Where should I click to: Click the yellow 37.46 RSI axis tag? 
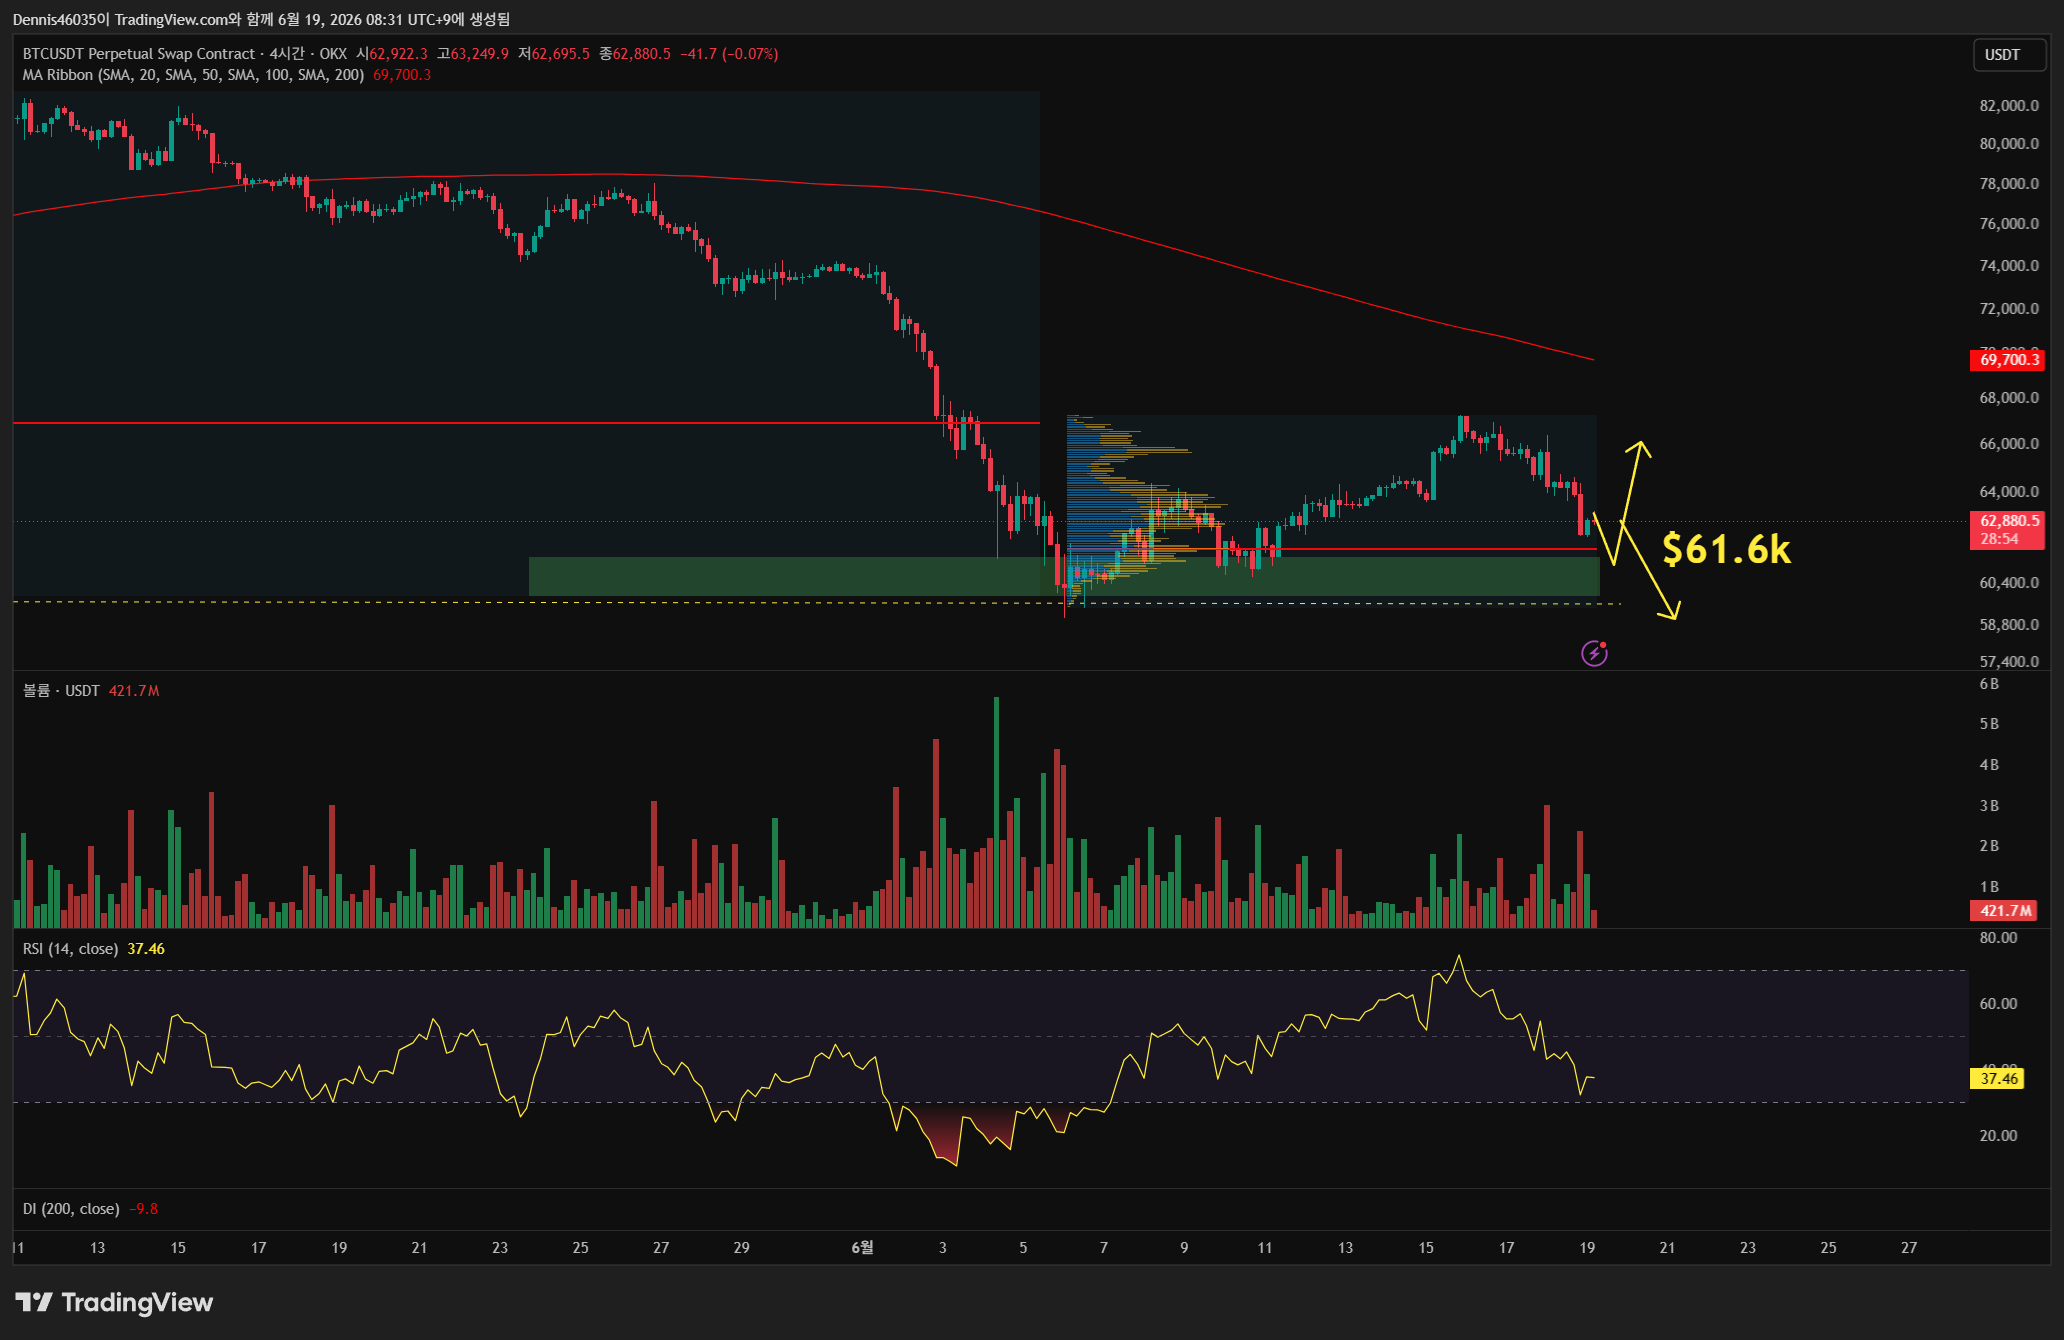tap(1997, 1078)
